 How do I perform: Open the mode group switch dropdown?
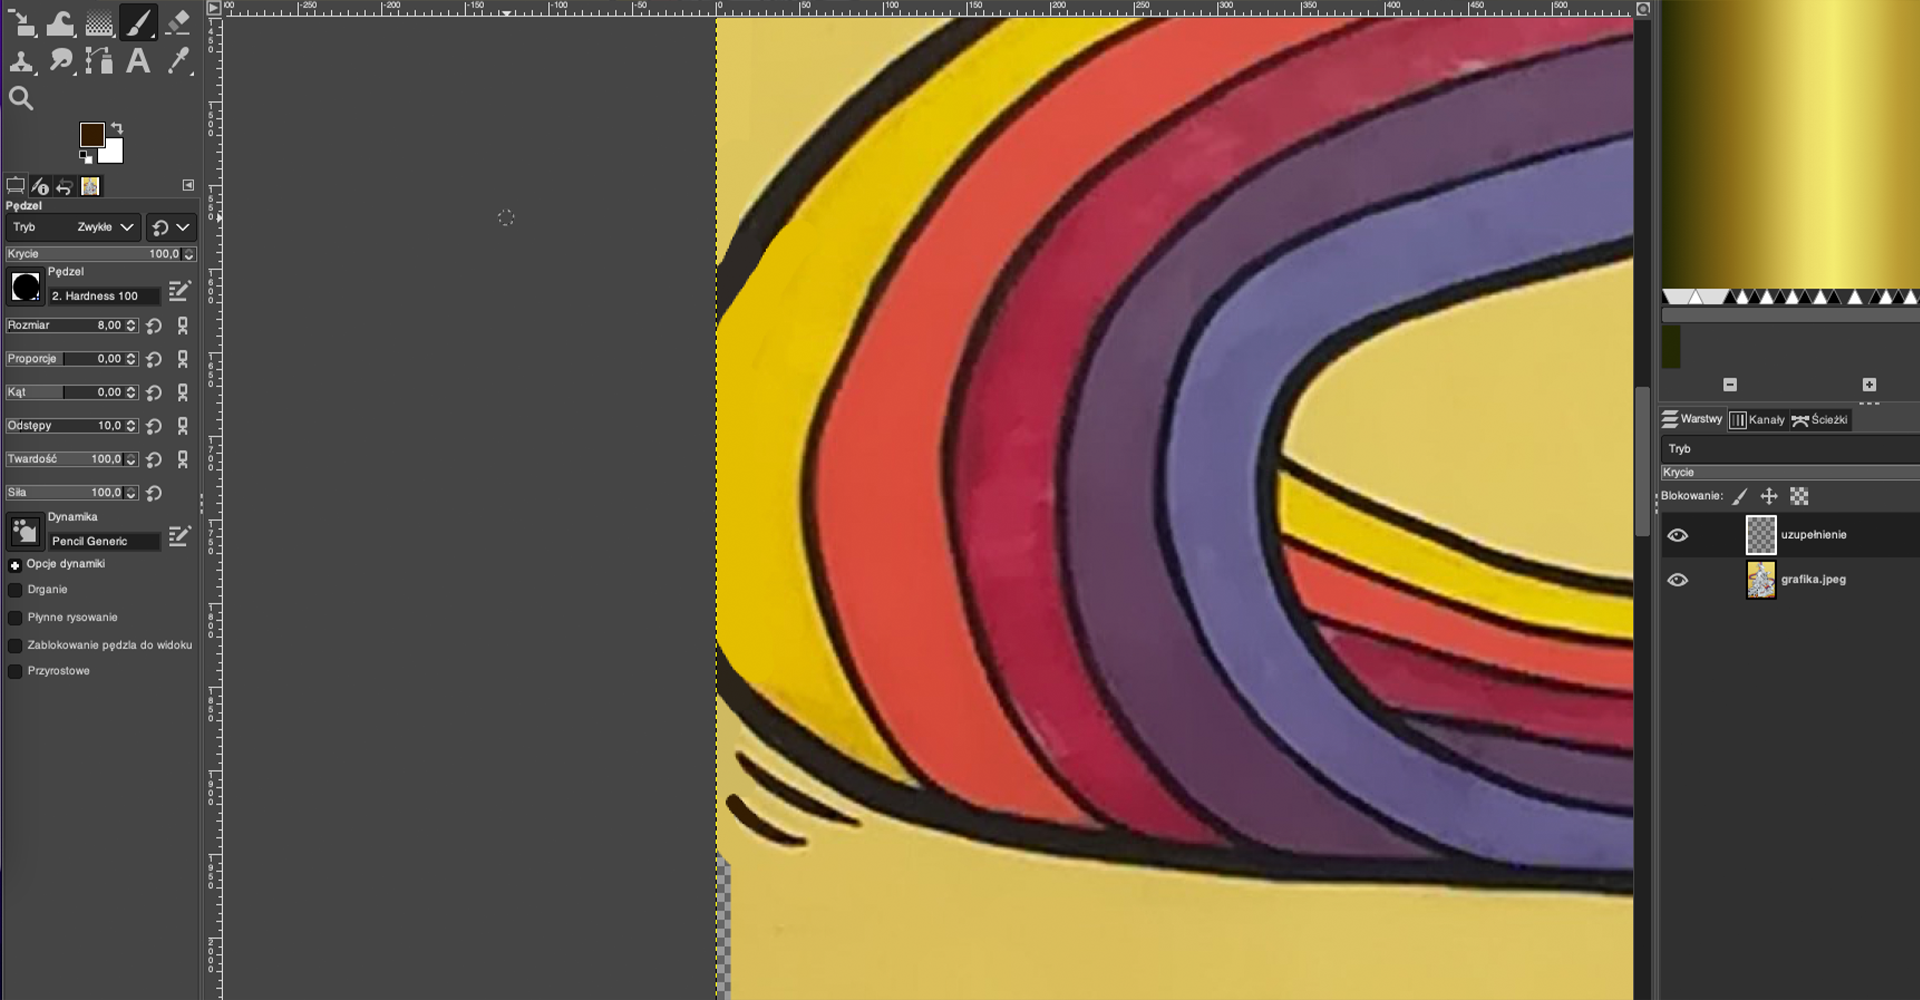click(x=170, y=227)
